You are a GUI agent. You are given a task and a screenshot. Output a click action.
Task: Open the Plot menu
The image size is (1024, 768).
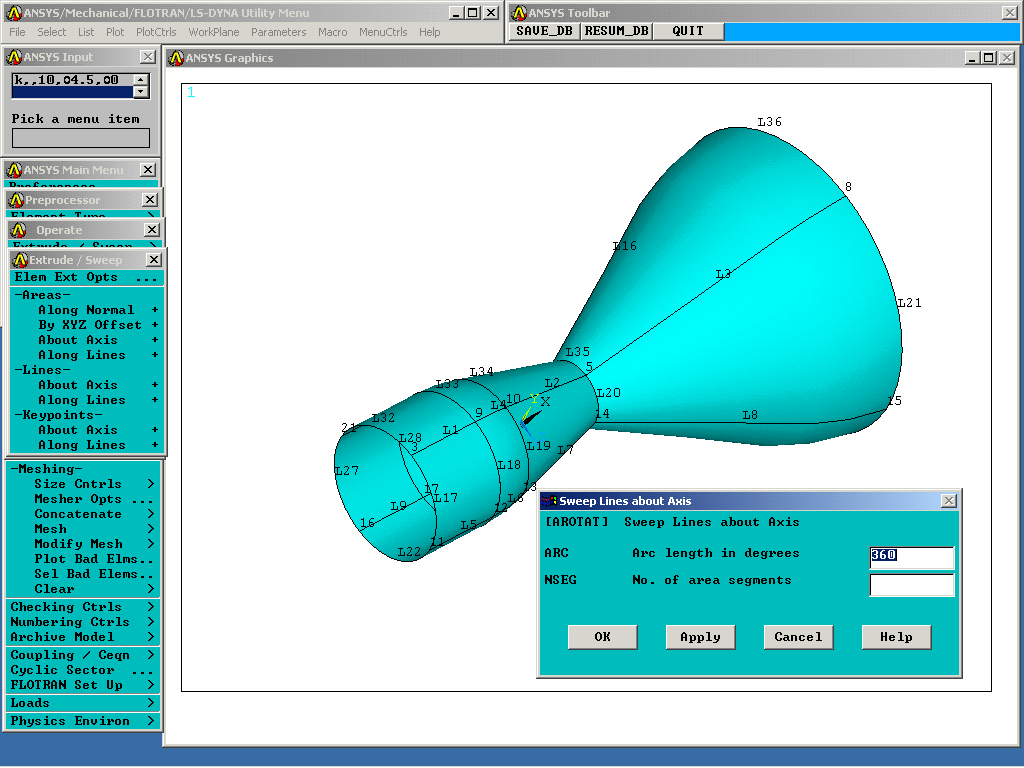(x=115, y=32)
